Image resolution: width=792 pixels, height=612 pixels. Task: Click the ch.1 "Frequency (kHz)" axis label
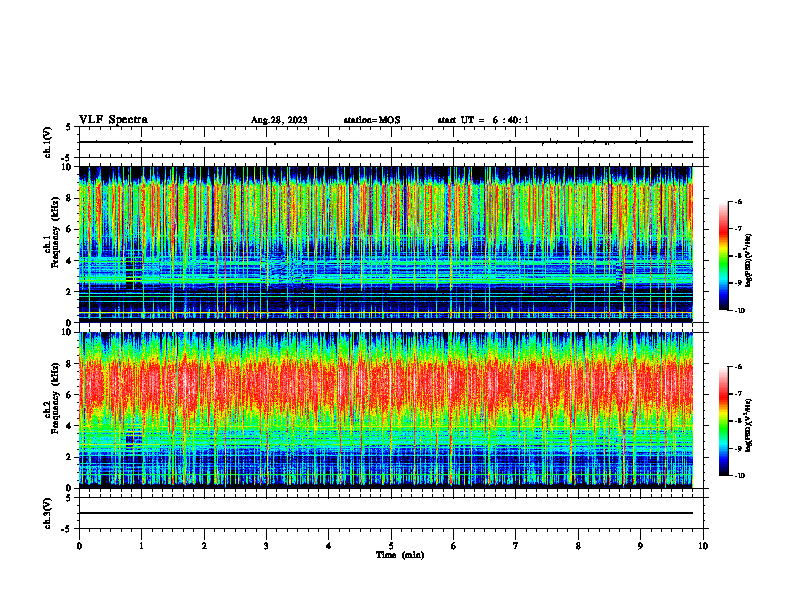pyautogui.click(x=57, y=233)
